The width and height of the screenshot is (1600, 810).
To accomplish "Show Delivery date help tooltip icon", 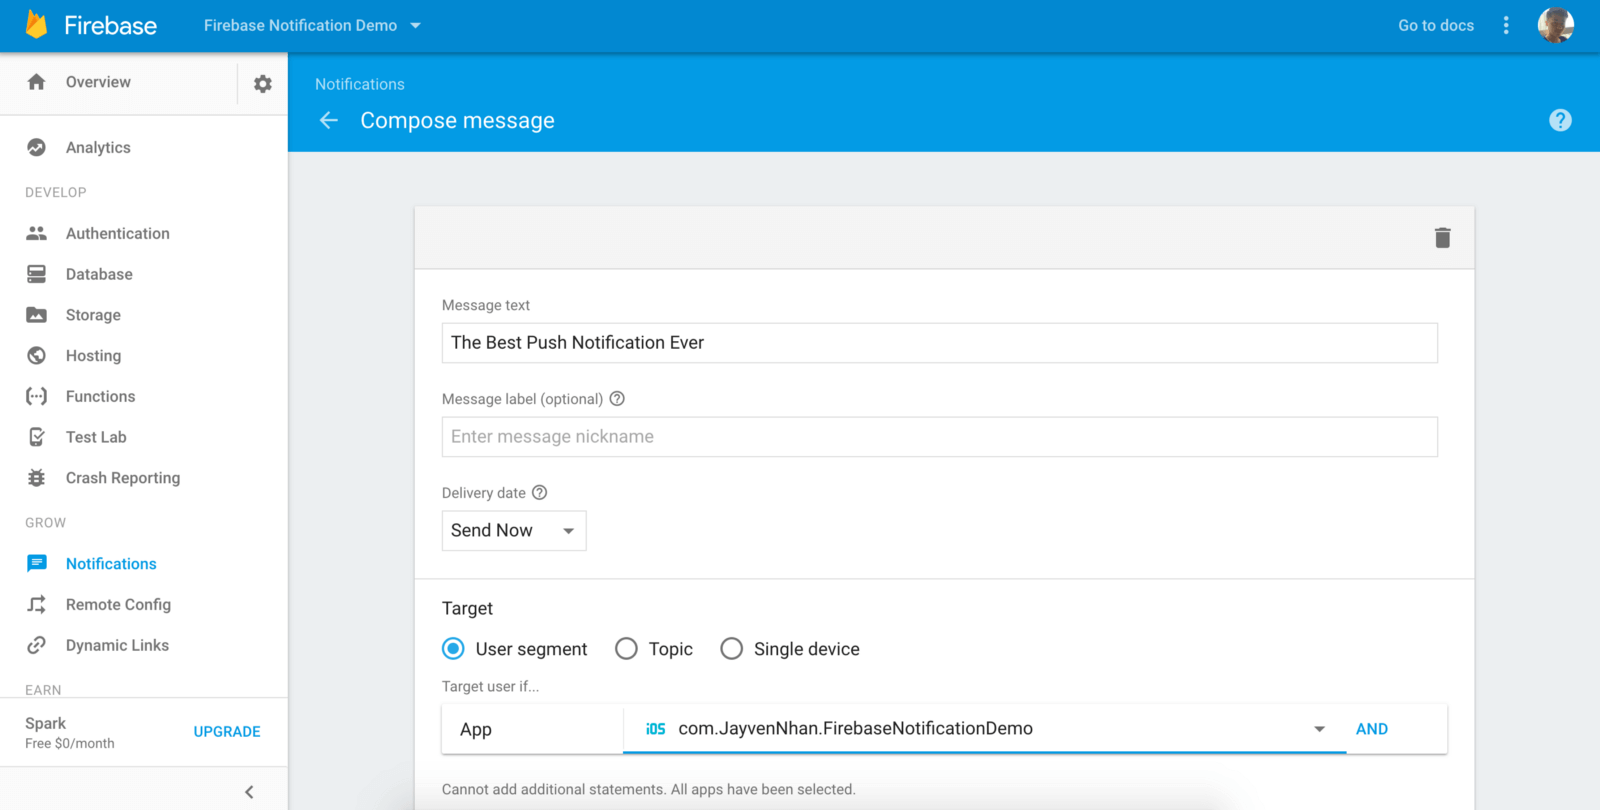I will click(540, 492).
